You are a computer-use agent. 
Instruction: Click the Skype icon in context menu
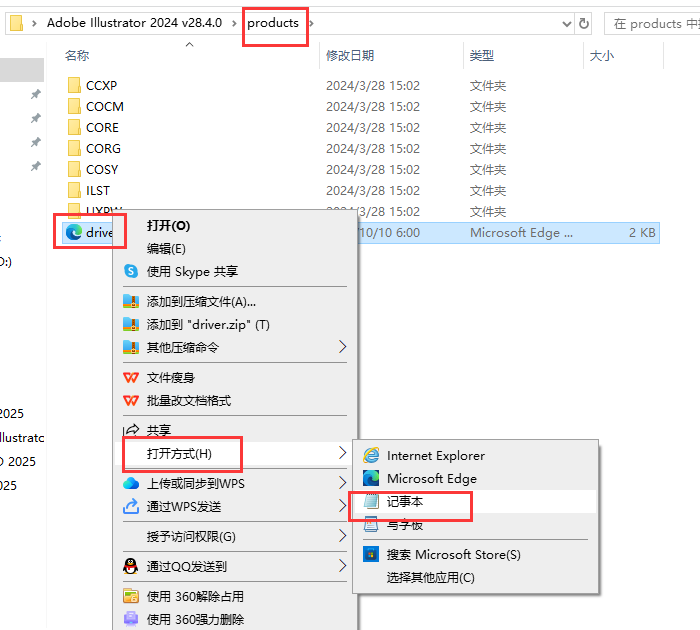click(131, 271)
